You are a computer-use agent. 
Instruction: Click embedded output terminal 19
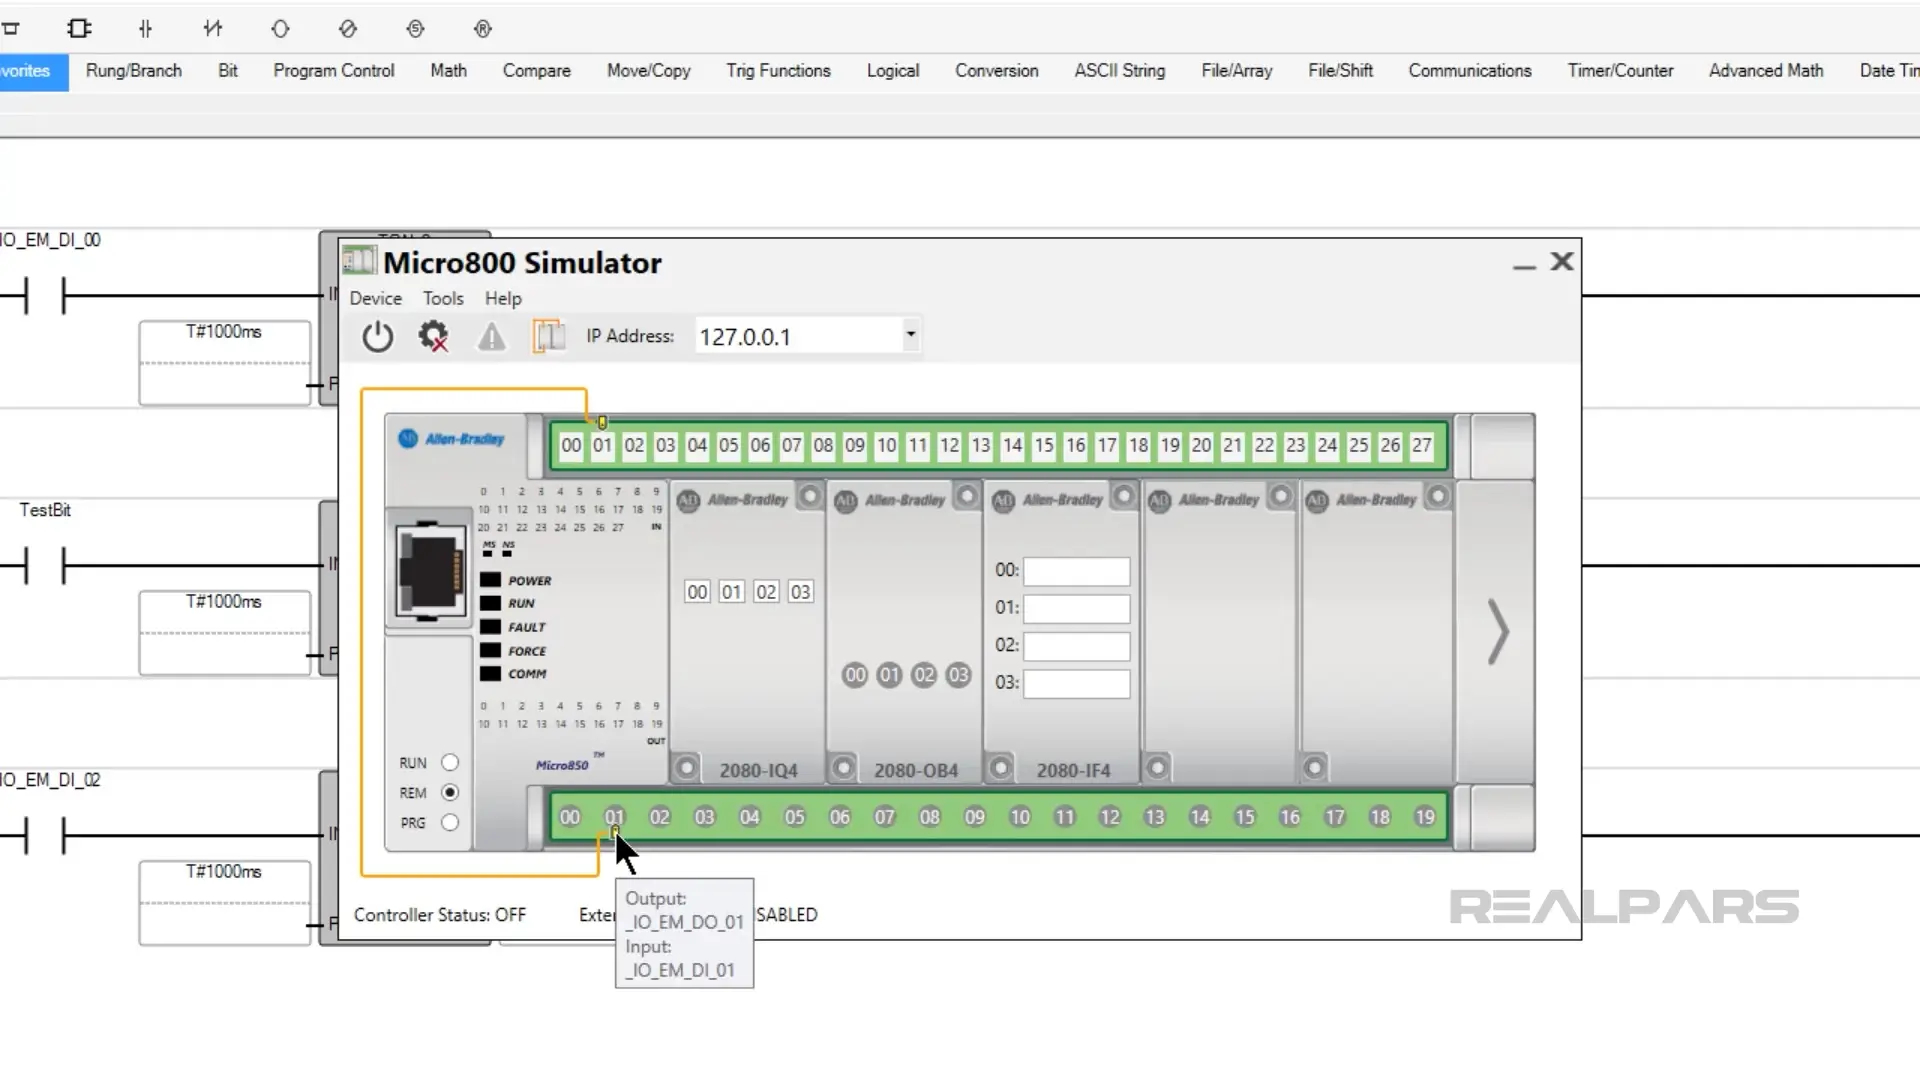pyautogui.click(x=1425, y=816)
